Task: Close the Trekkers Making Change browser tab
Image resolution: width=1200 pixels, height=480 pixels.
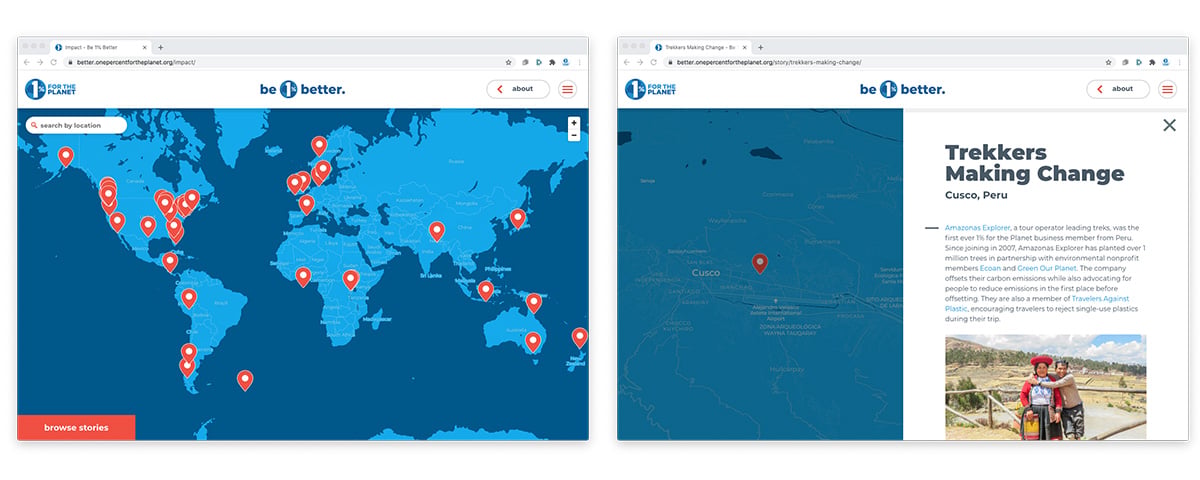Action: click(743, 47)
